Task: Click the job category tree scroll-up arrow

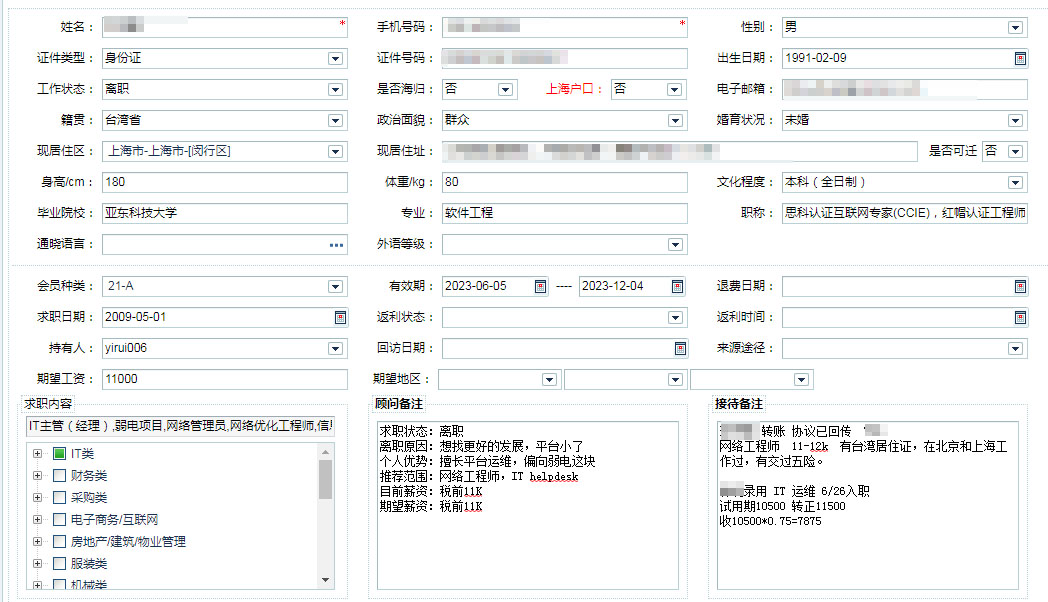Action: (x=325, y=452)
